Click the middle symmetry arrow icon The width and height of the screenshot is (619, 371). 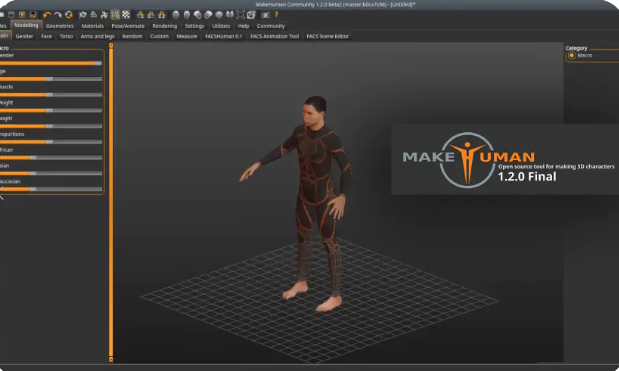[151, 15]
